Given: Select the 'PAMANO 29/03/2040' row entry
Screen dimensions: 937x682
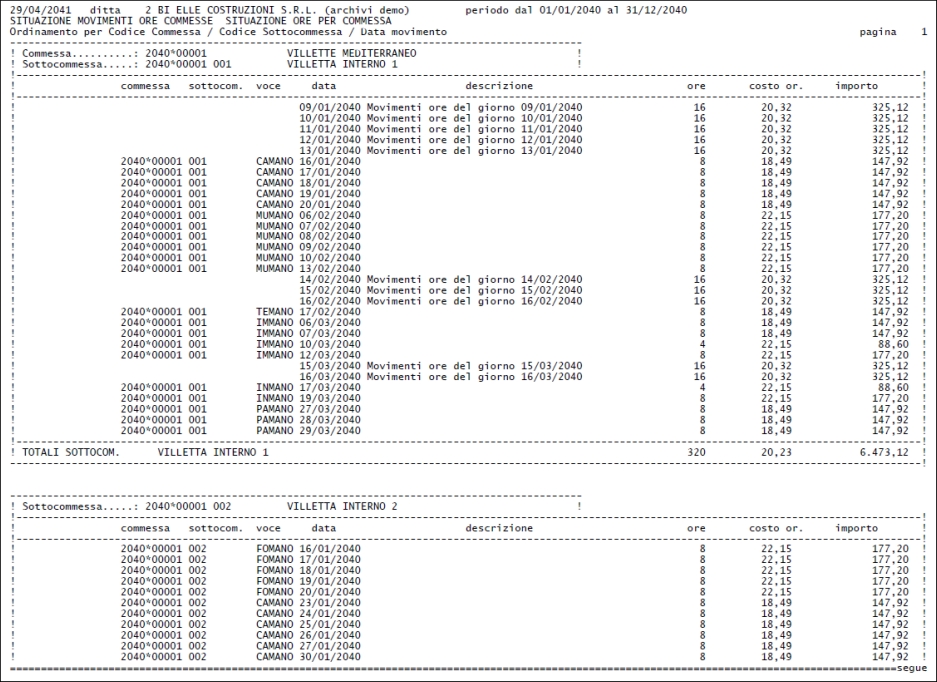Looking at the screenshot, I should pyautogui.click(x=308, y=430).
